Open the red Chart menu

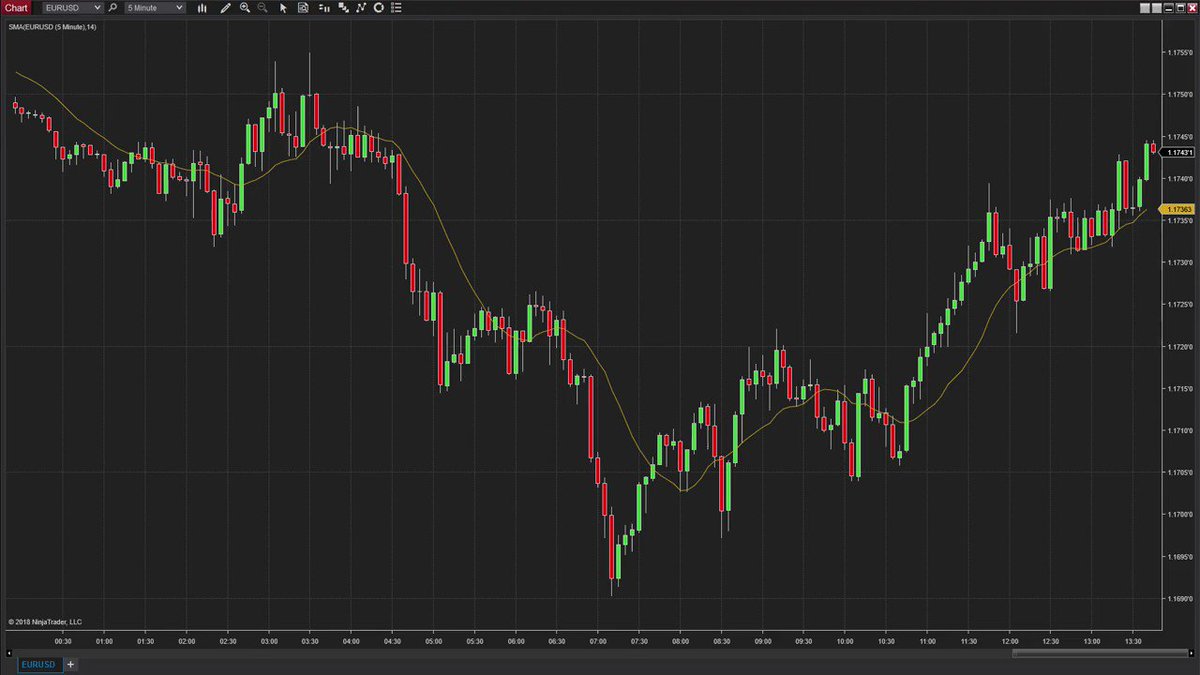point(16,7)
